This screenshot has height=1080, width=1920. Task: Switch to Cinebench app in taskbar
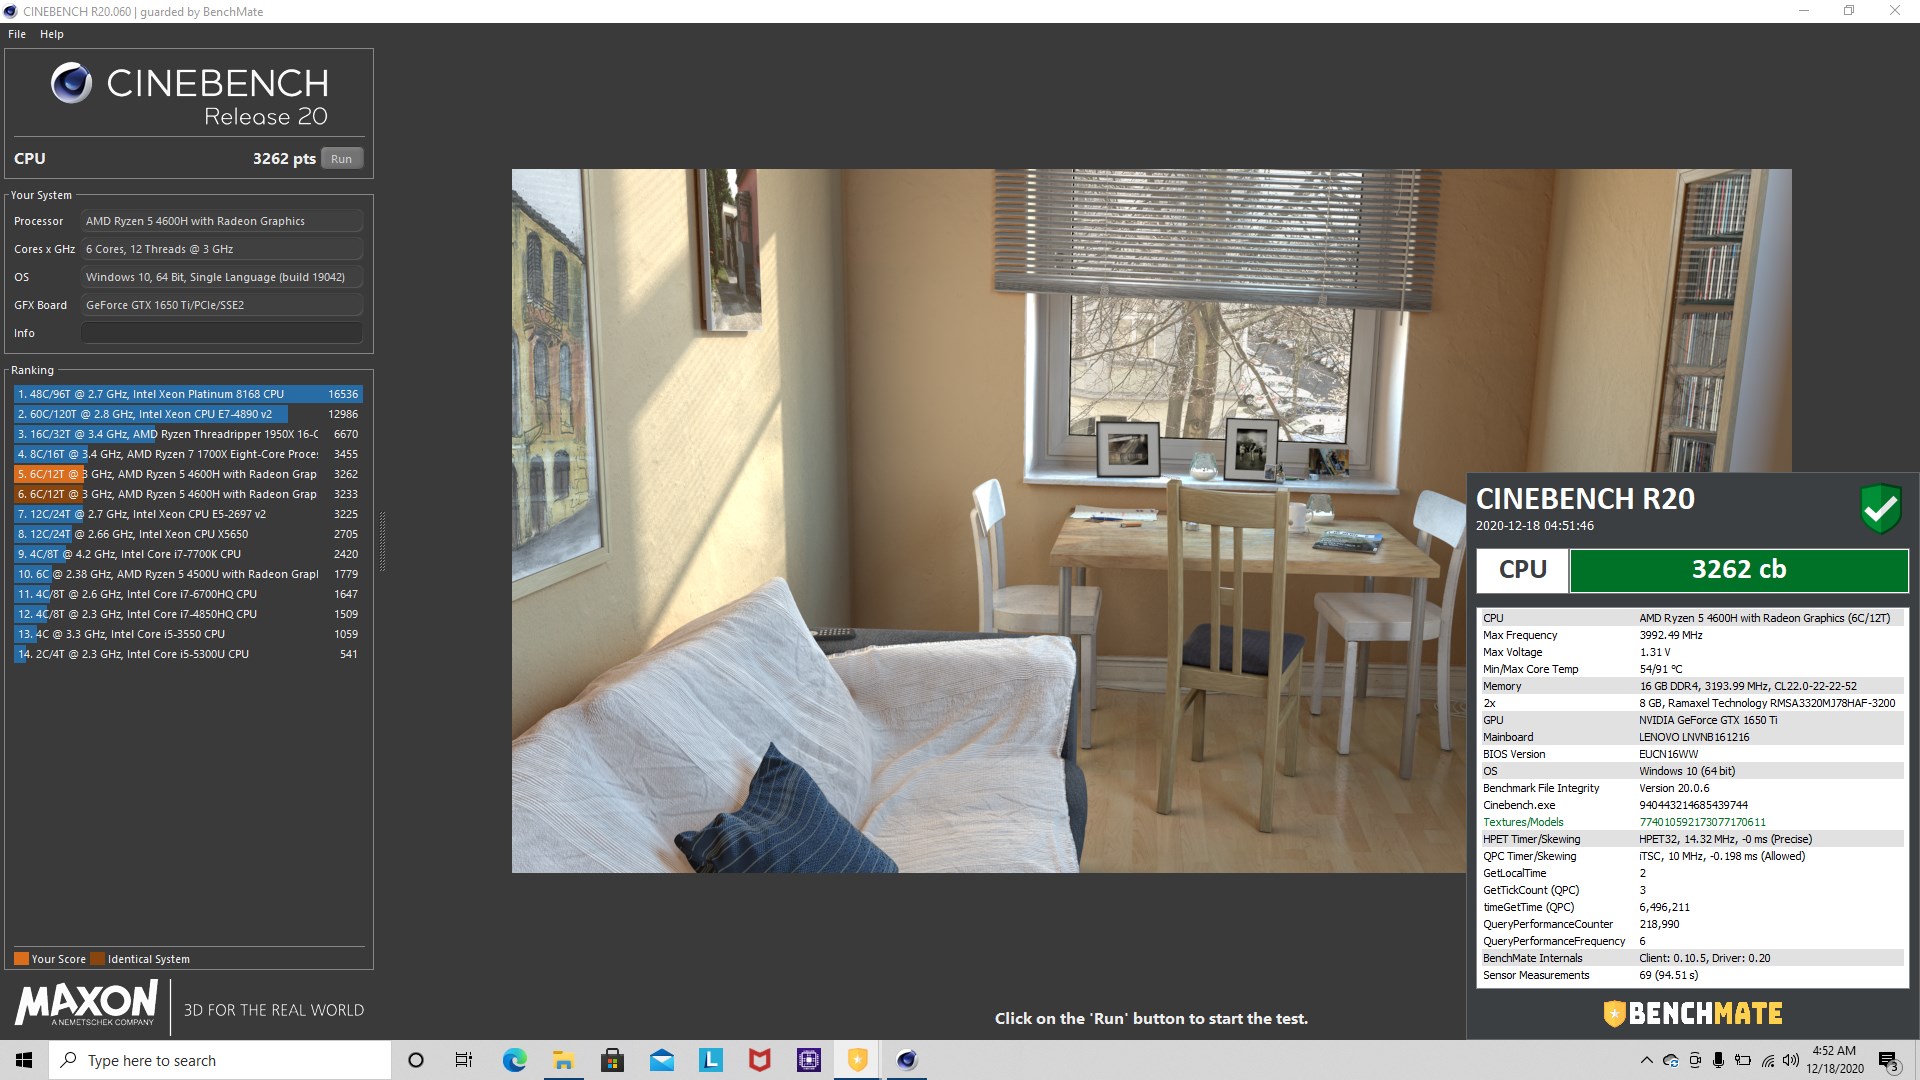click(x=906, y=1060)
